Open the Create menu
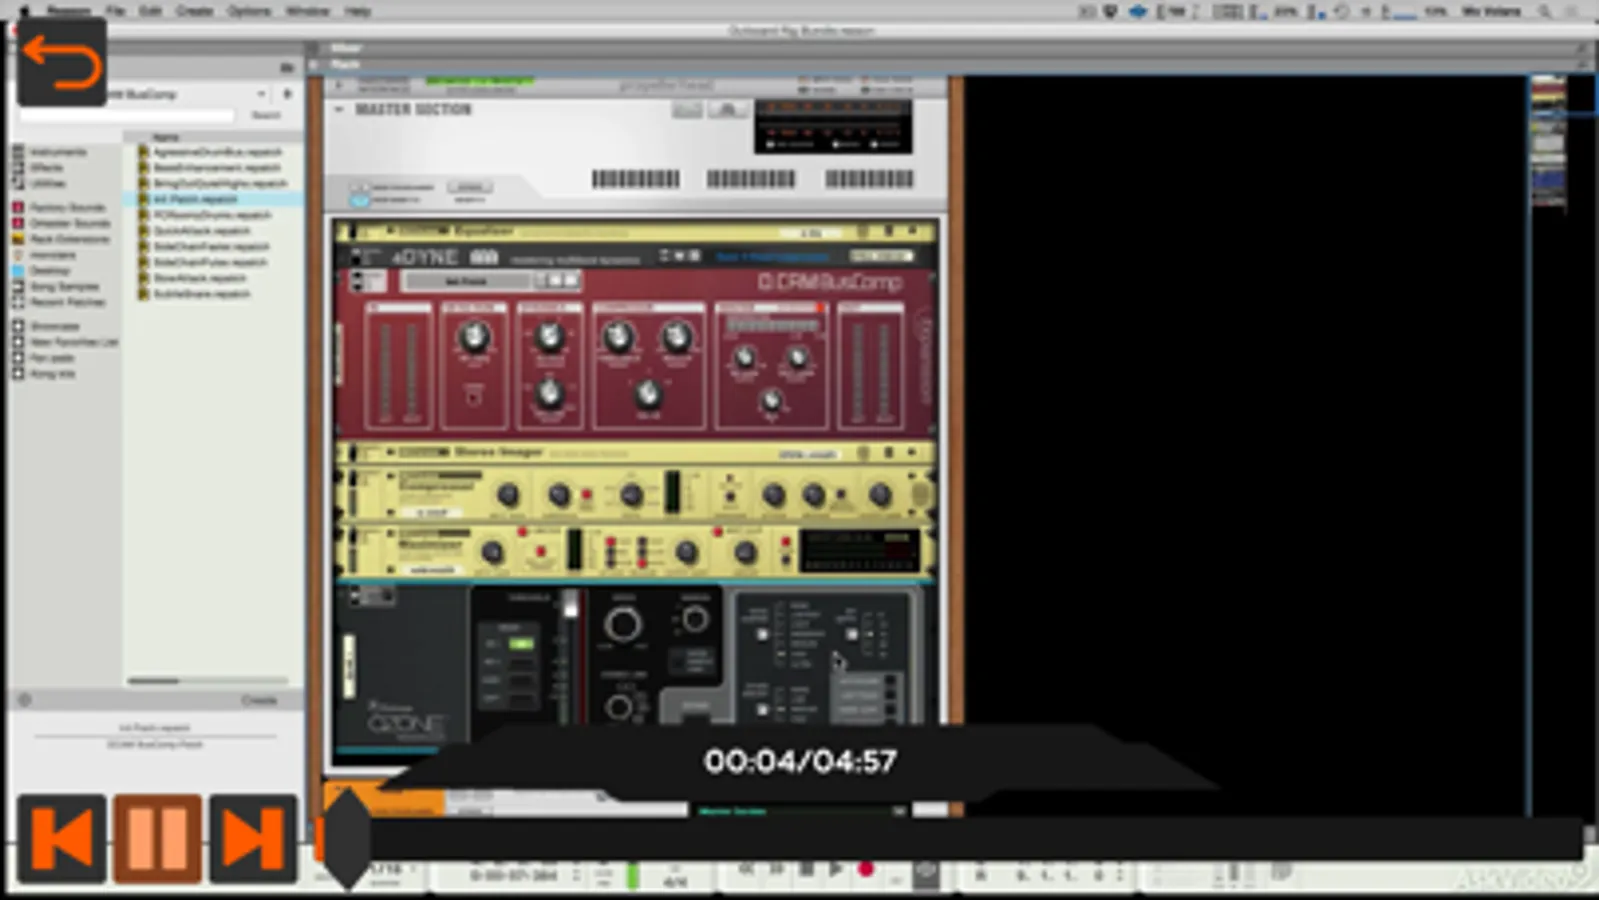1599x900 pixels. coord(195,11)
